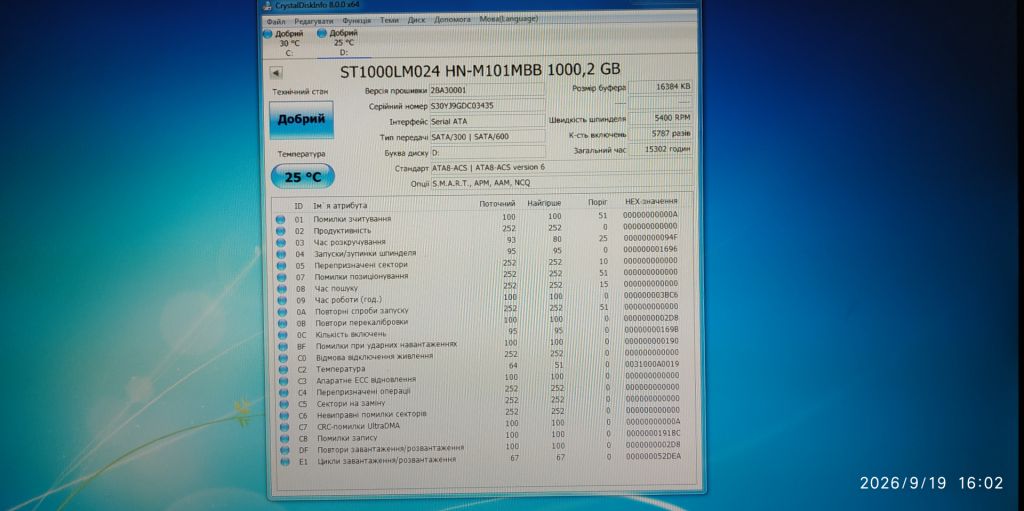Click status icon of attribute 03 Час розкручування

click(281, 242)
